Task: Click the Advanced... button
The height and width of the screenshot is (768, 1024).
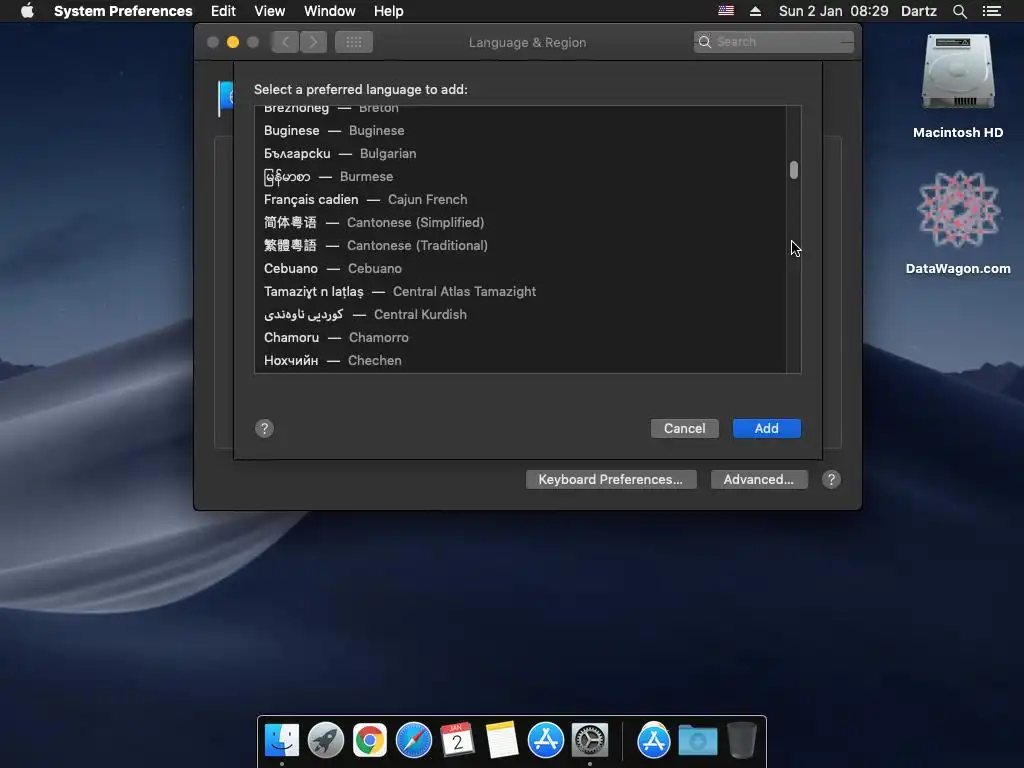Action: coord(759,479)
